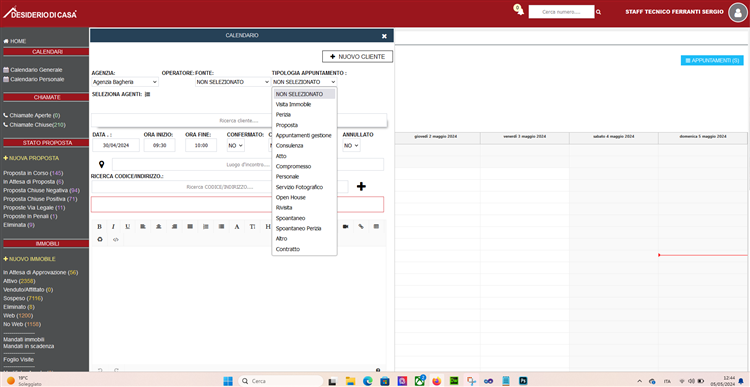This screenshot has width=750, height=387.
Task: Open Firefox from the taskbar
Action: (x=436, y=381)
